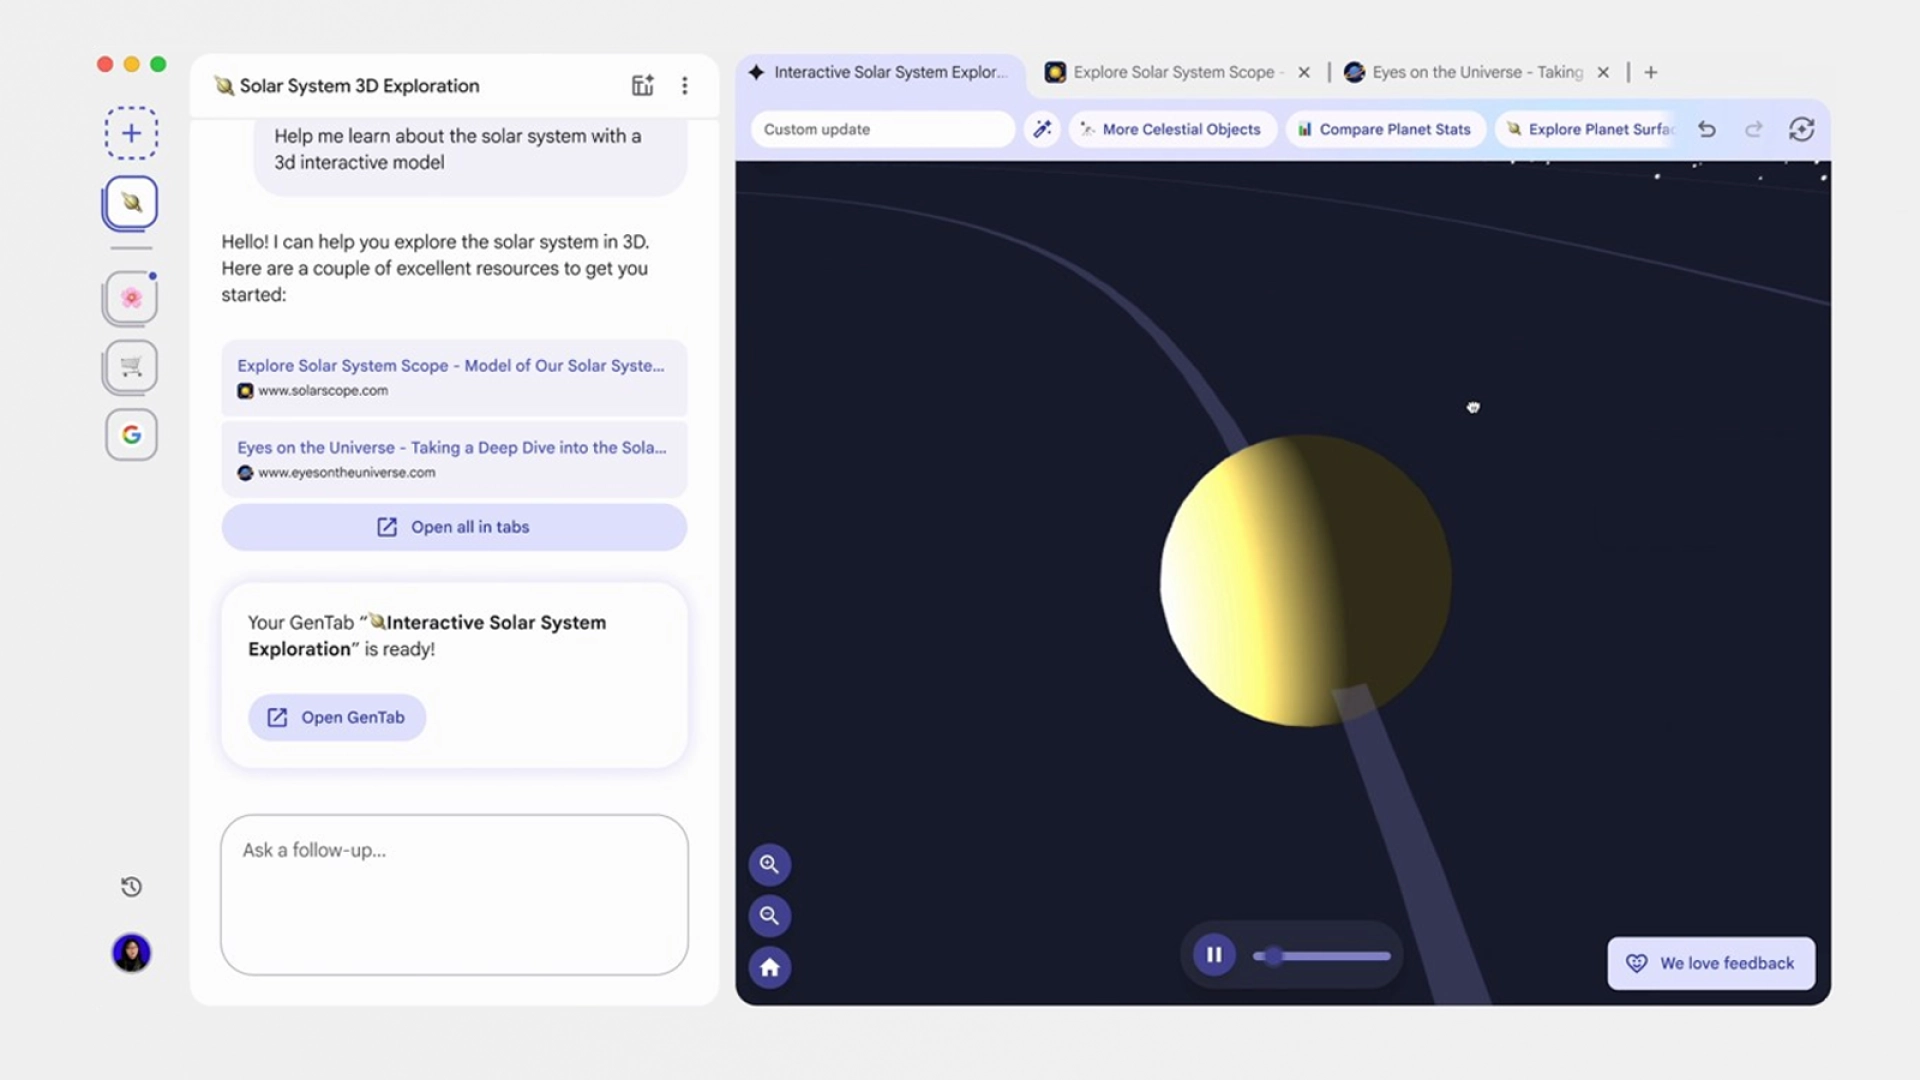The height and width of the screenshot is (1080, 1920).
Task: Switch to Explore Solar System Scope tab
Action: click(1172, 72)
